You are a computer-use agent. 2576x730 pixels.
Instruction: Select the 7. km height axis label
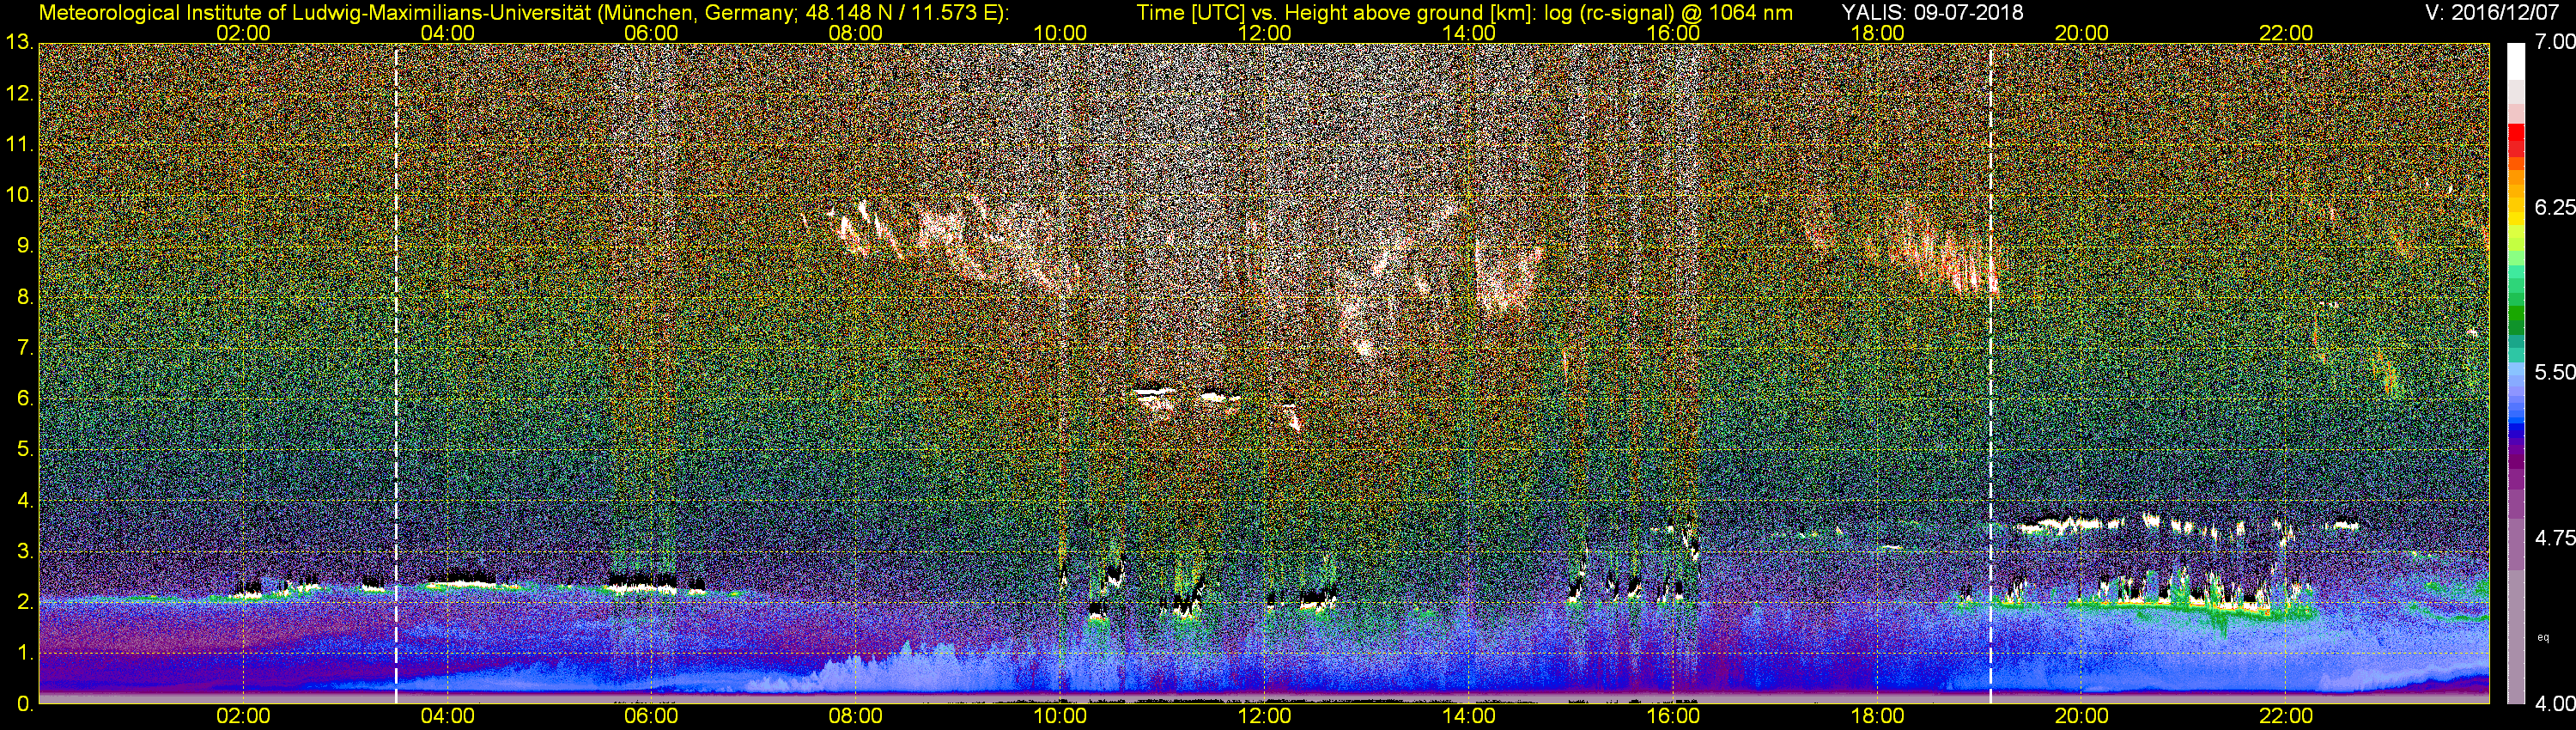[24, 348]
